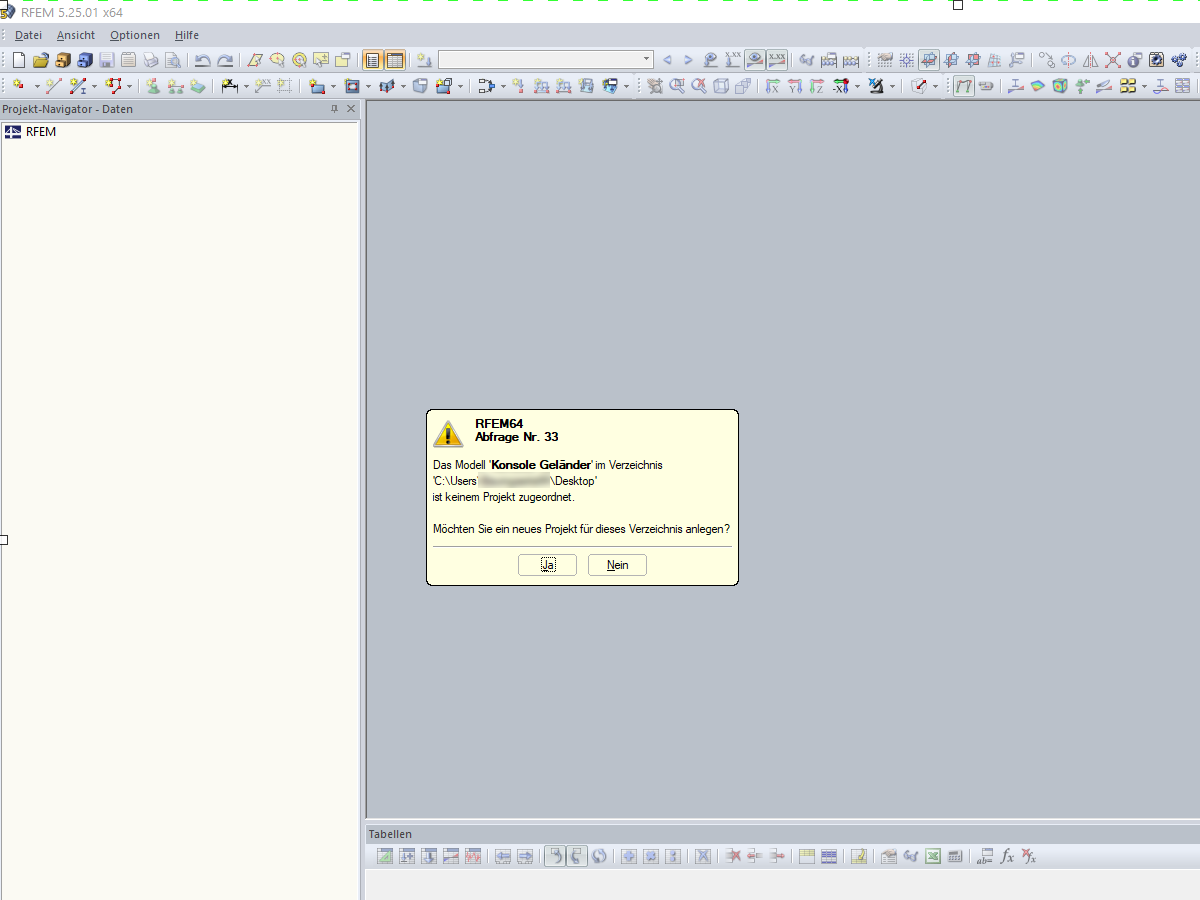Open the Datei menu
This screenshot has height=900, width=1200.
tap(28, 35)
